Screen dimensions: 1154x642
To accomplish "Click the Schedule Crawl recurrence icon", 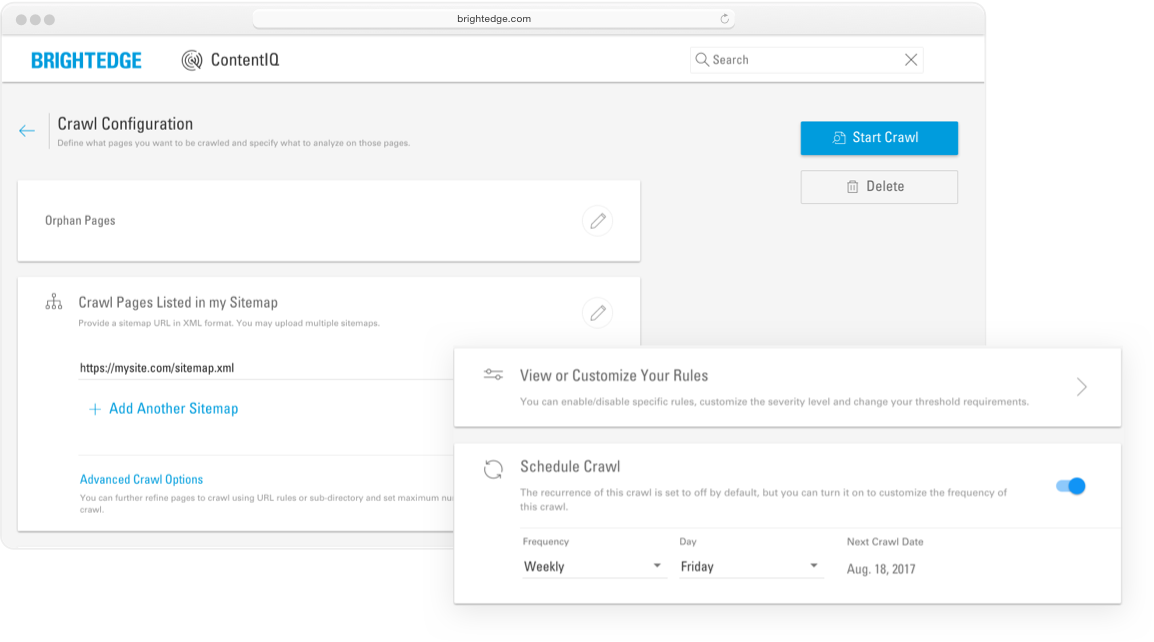I will [493, 469].
